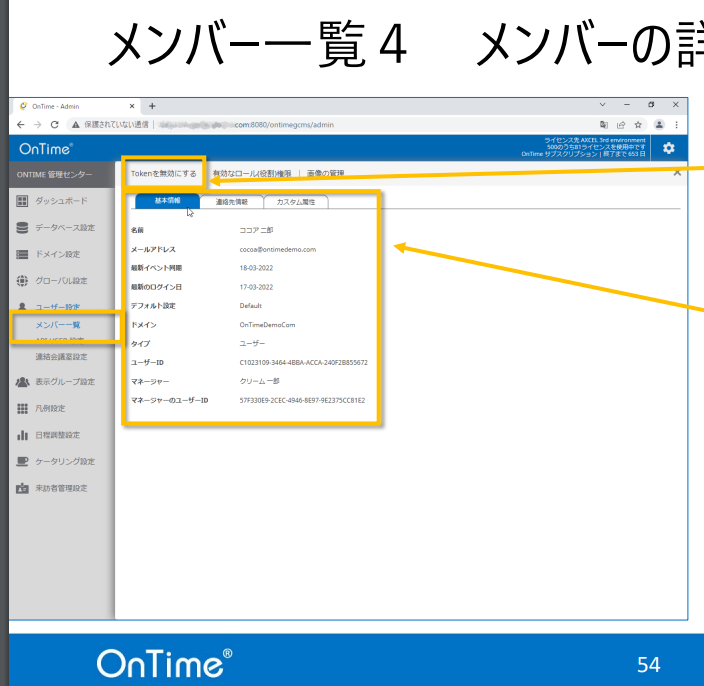Open ドメイン設定 in sidebar
Viewport: 704px width, 686px height.
pos(58,254)
